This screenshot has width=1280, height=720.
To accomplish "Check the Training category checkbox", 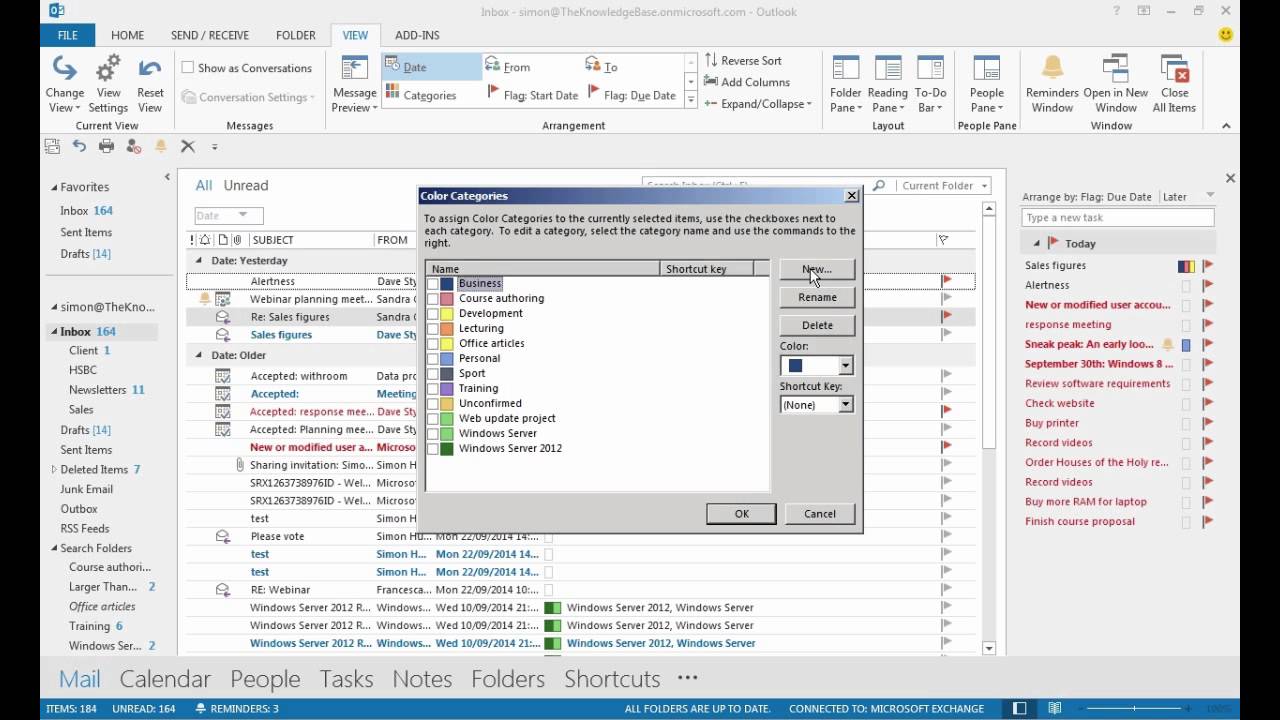I will (x=432, y=389).
